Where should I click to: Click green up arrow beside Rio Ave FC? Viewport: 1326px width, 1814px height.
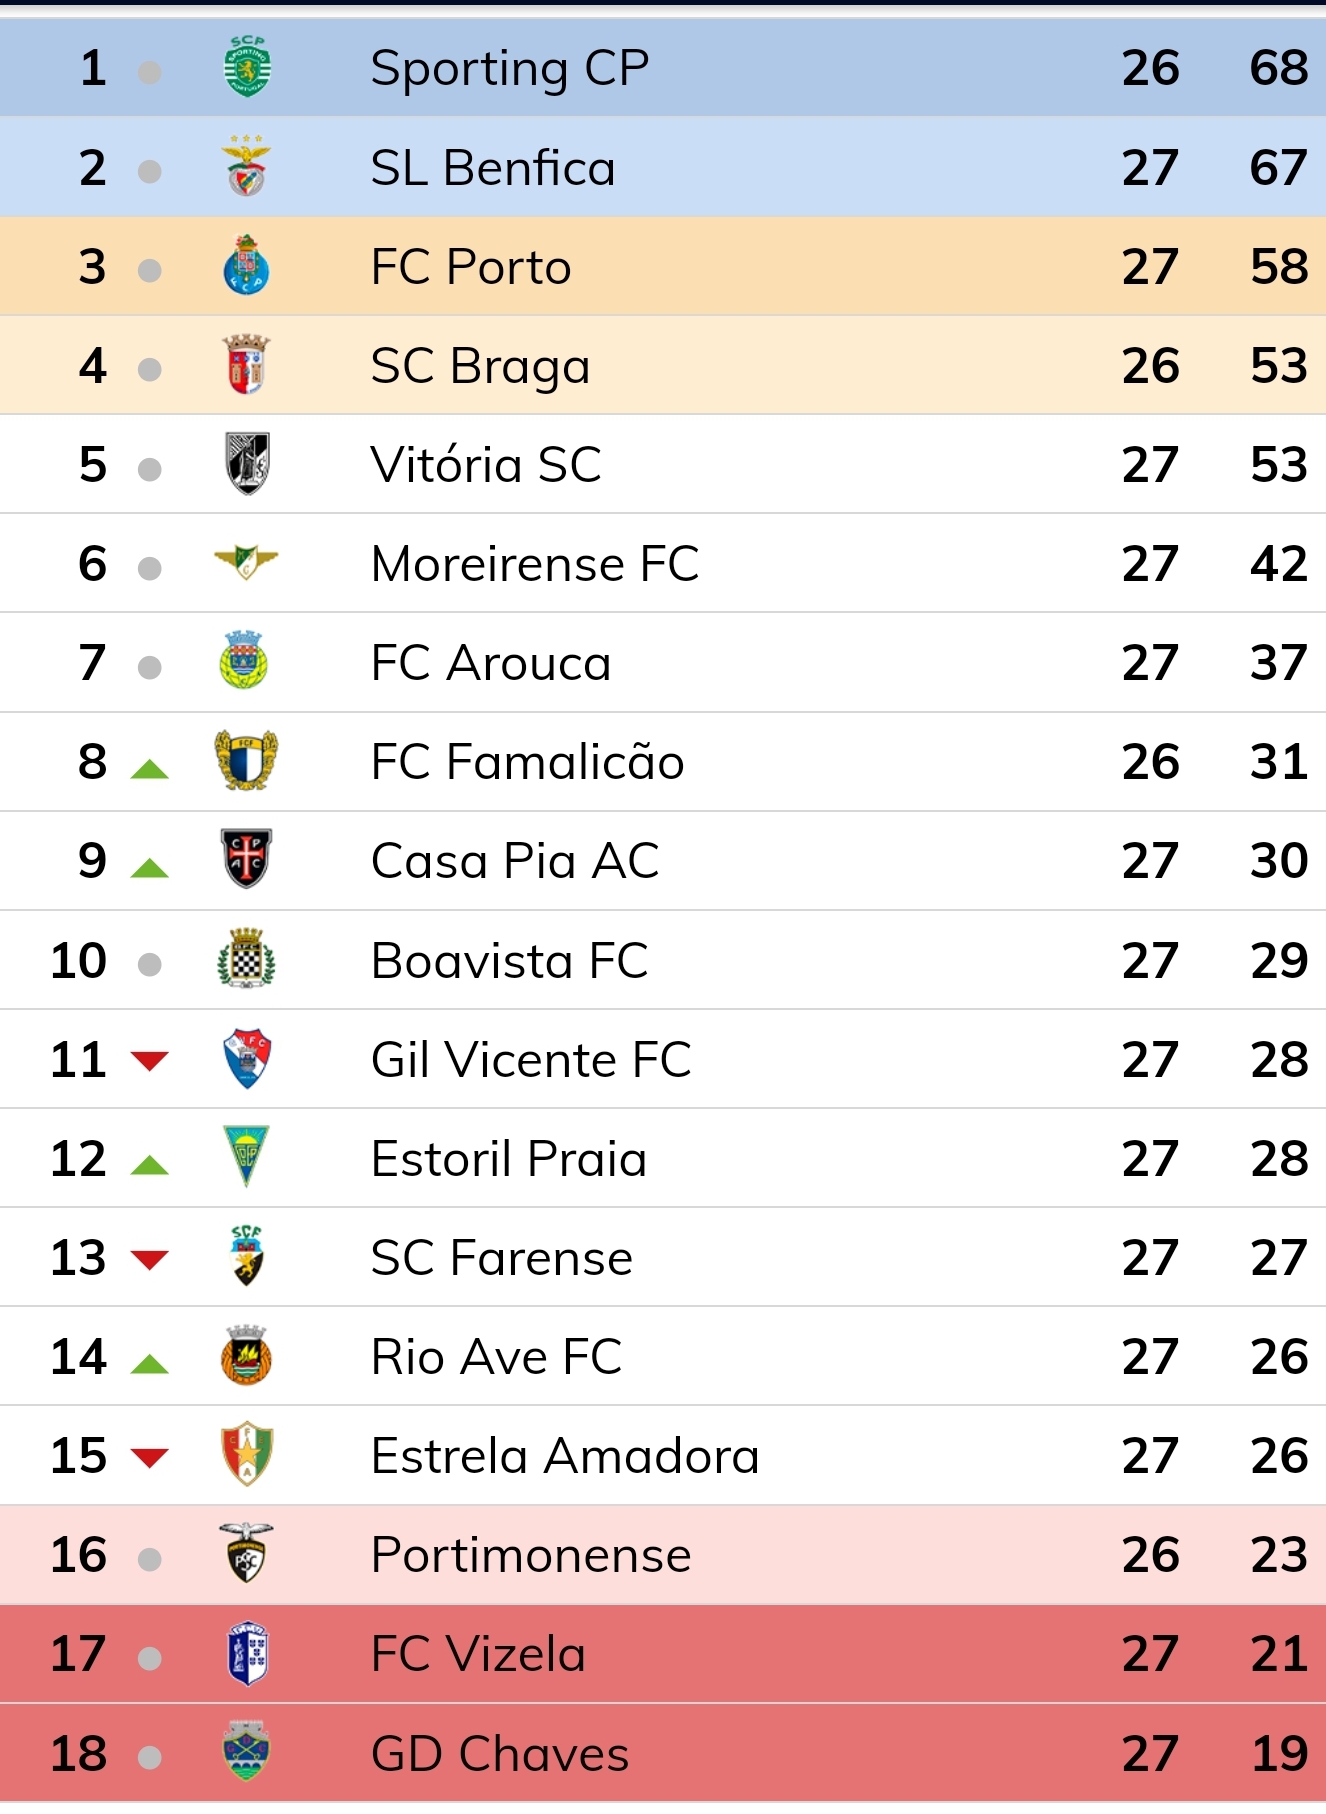pyautogui.click(x=150, y=1364)
